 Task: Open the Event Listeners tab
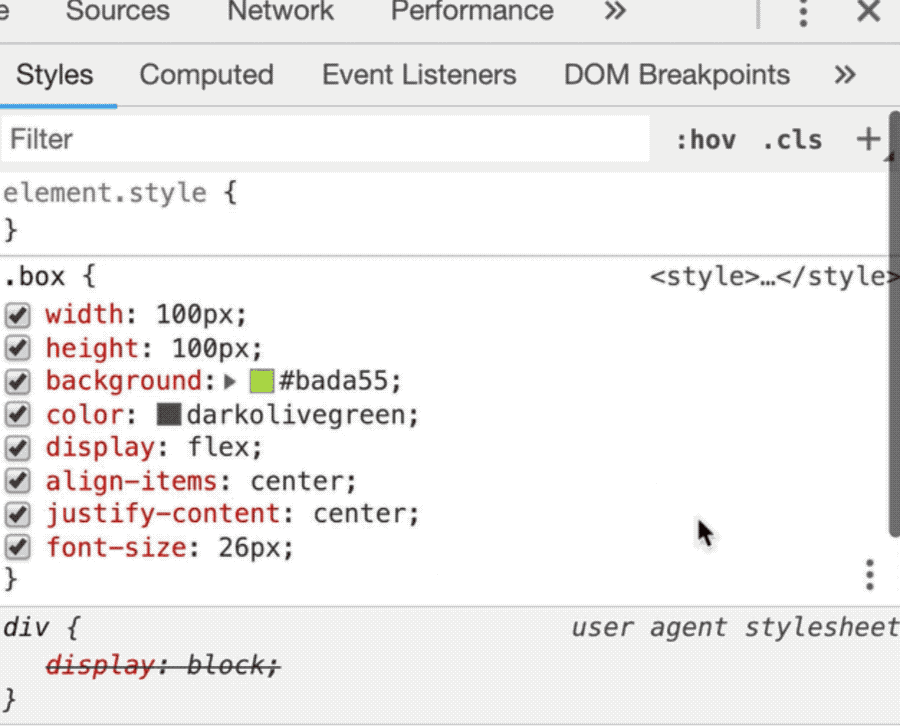point(419,75)
